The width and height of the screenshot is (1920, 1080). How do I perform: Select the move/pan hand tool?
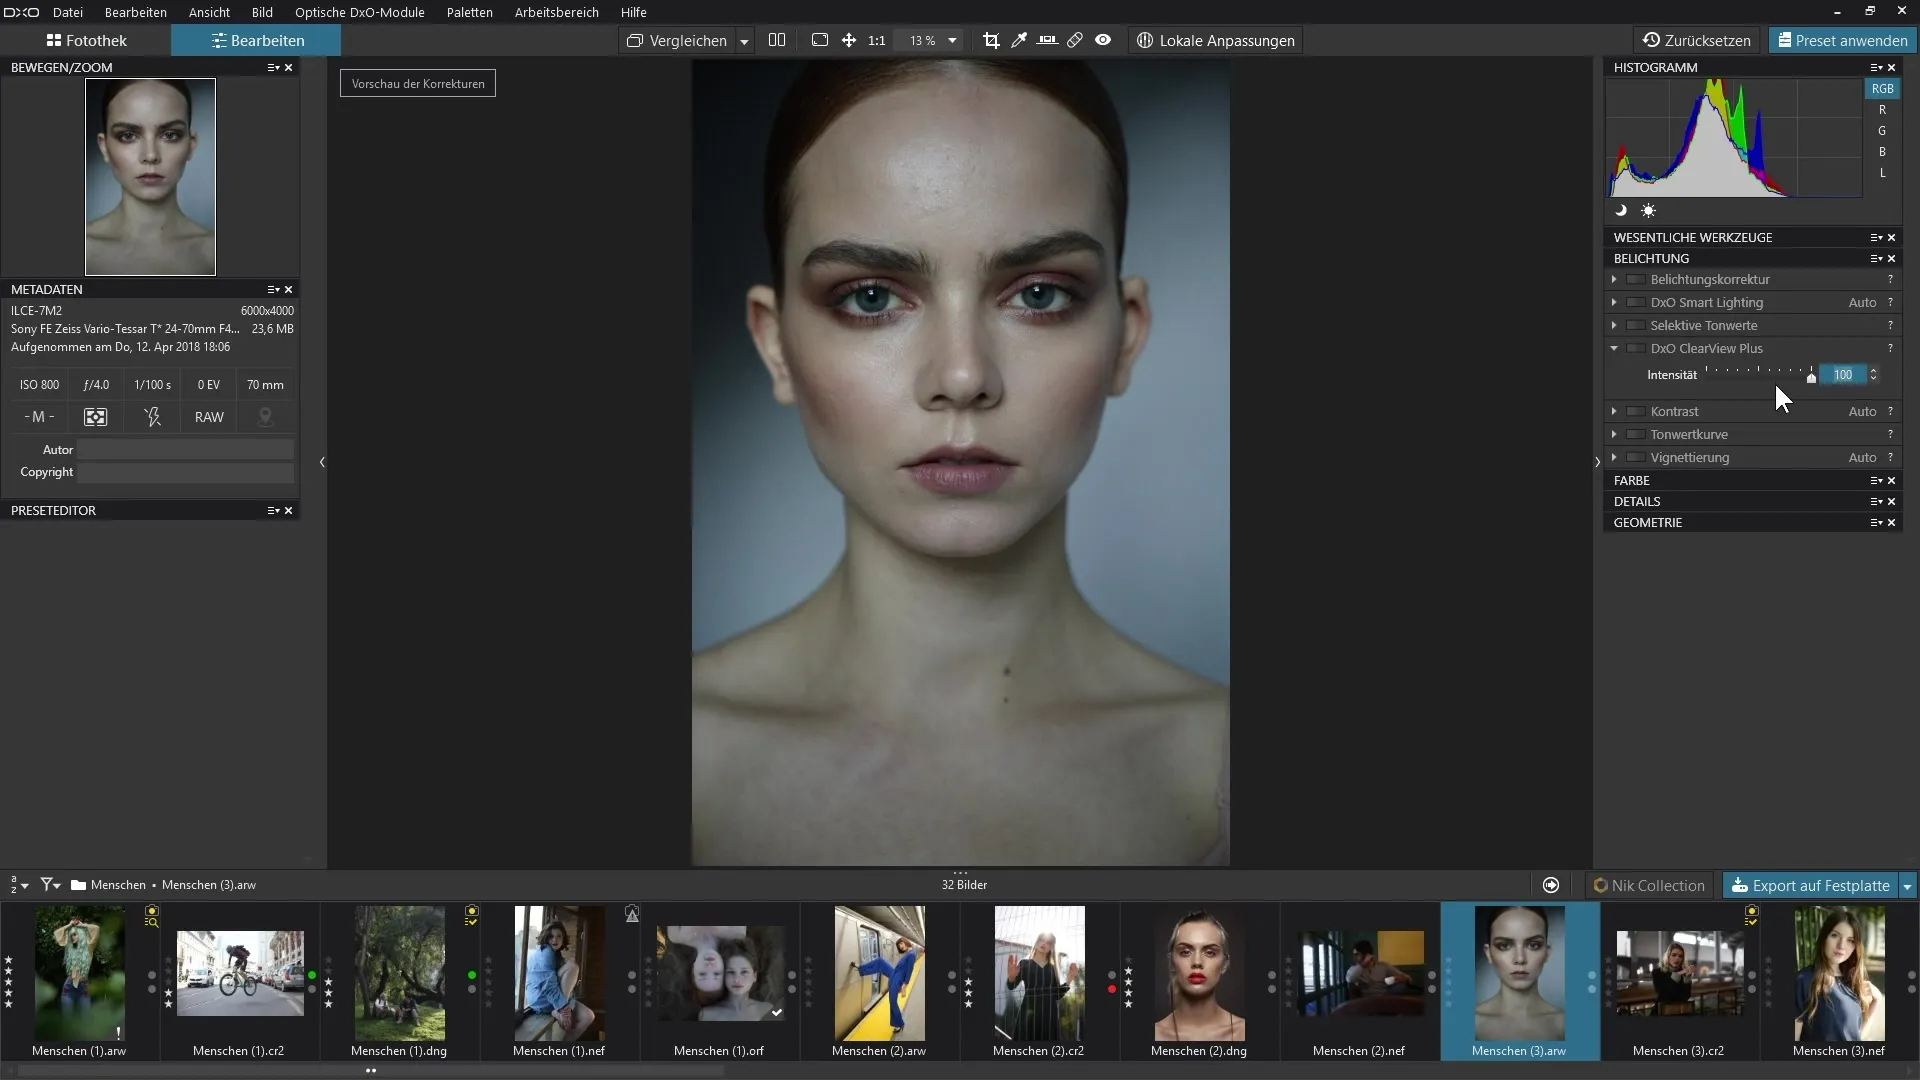(848, 40)
